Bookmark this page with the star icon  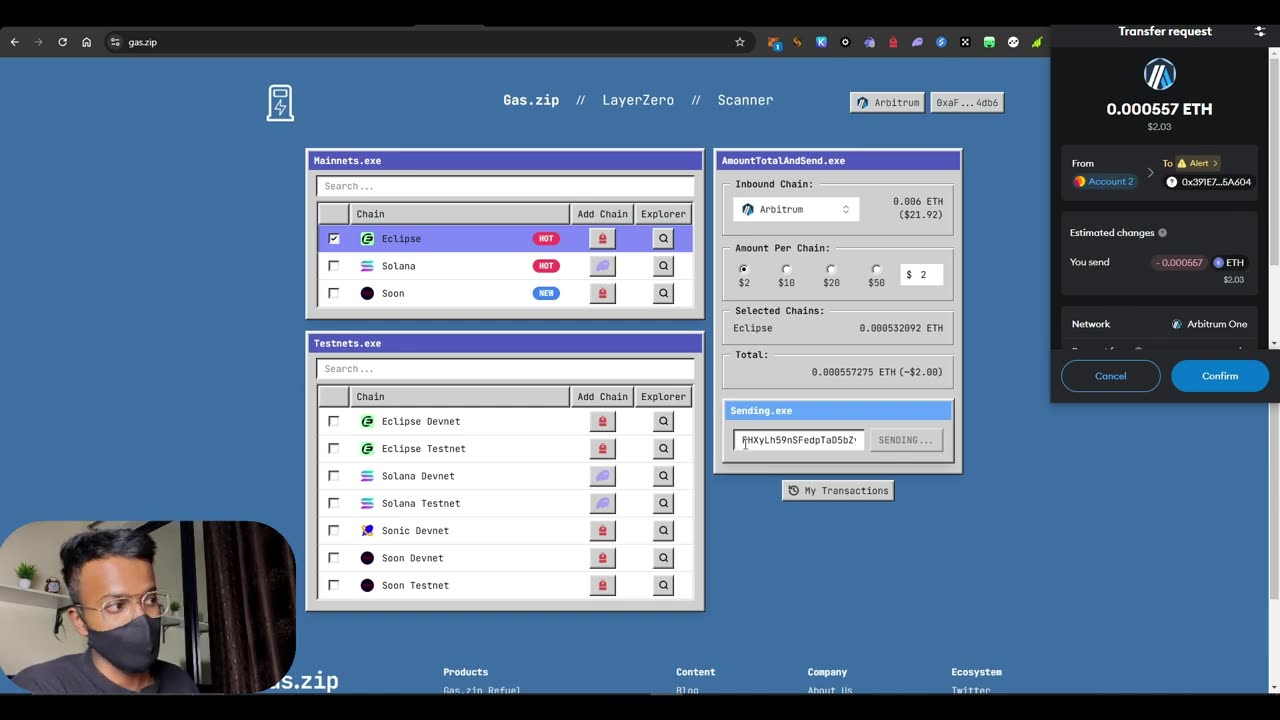click(x=740, y=42)
